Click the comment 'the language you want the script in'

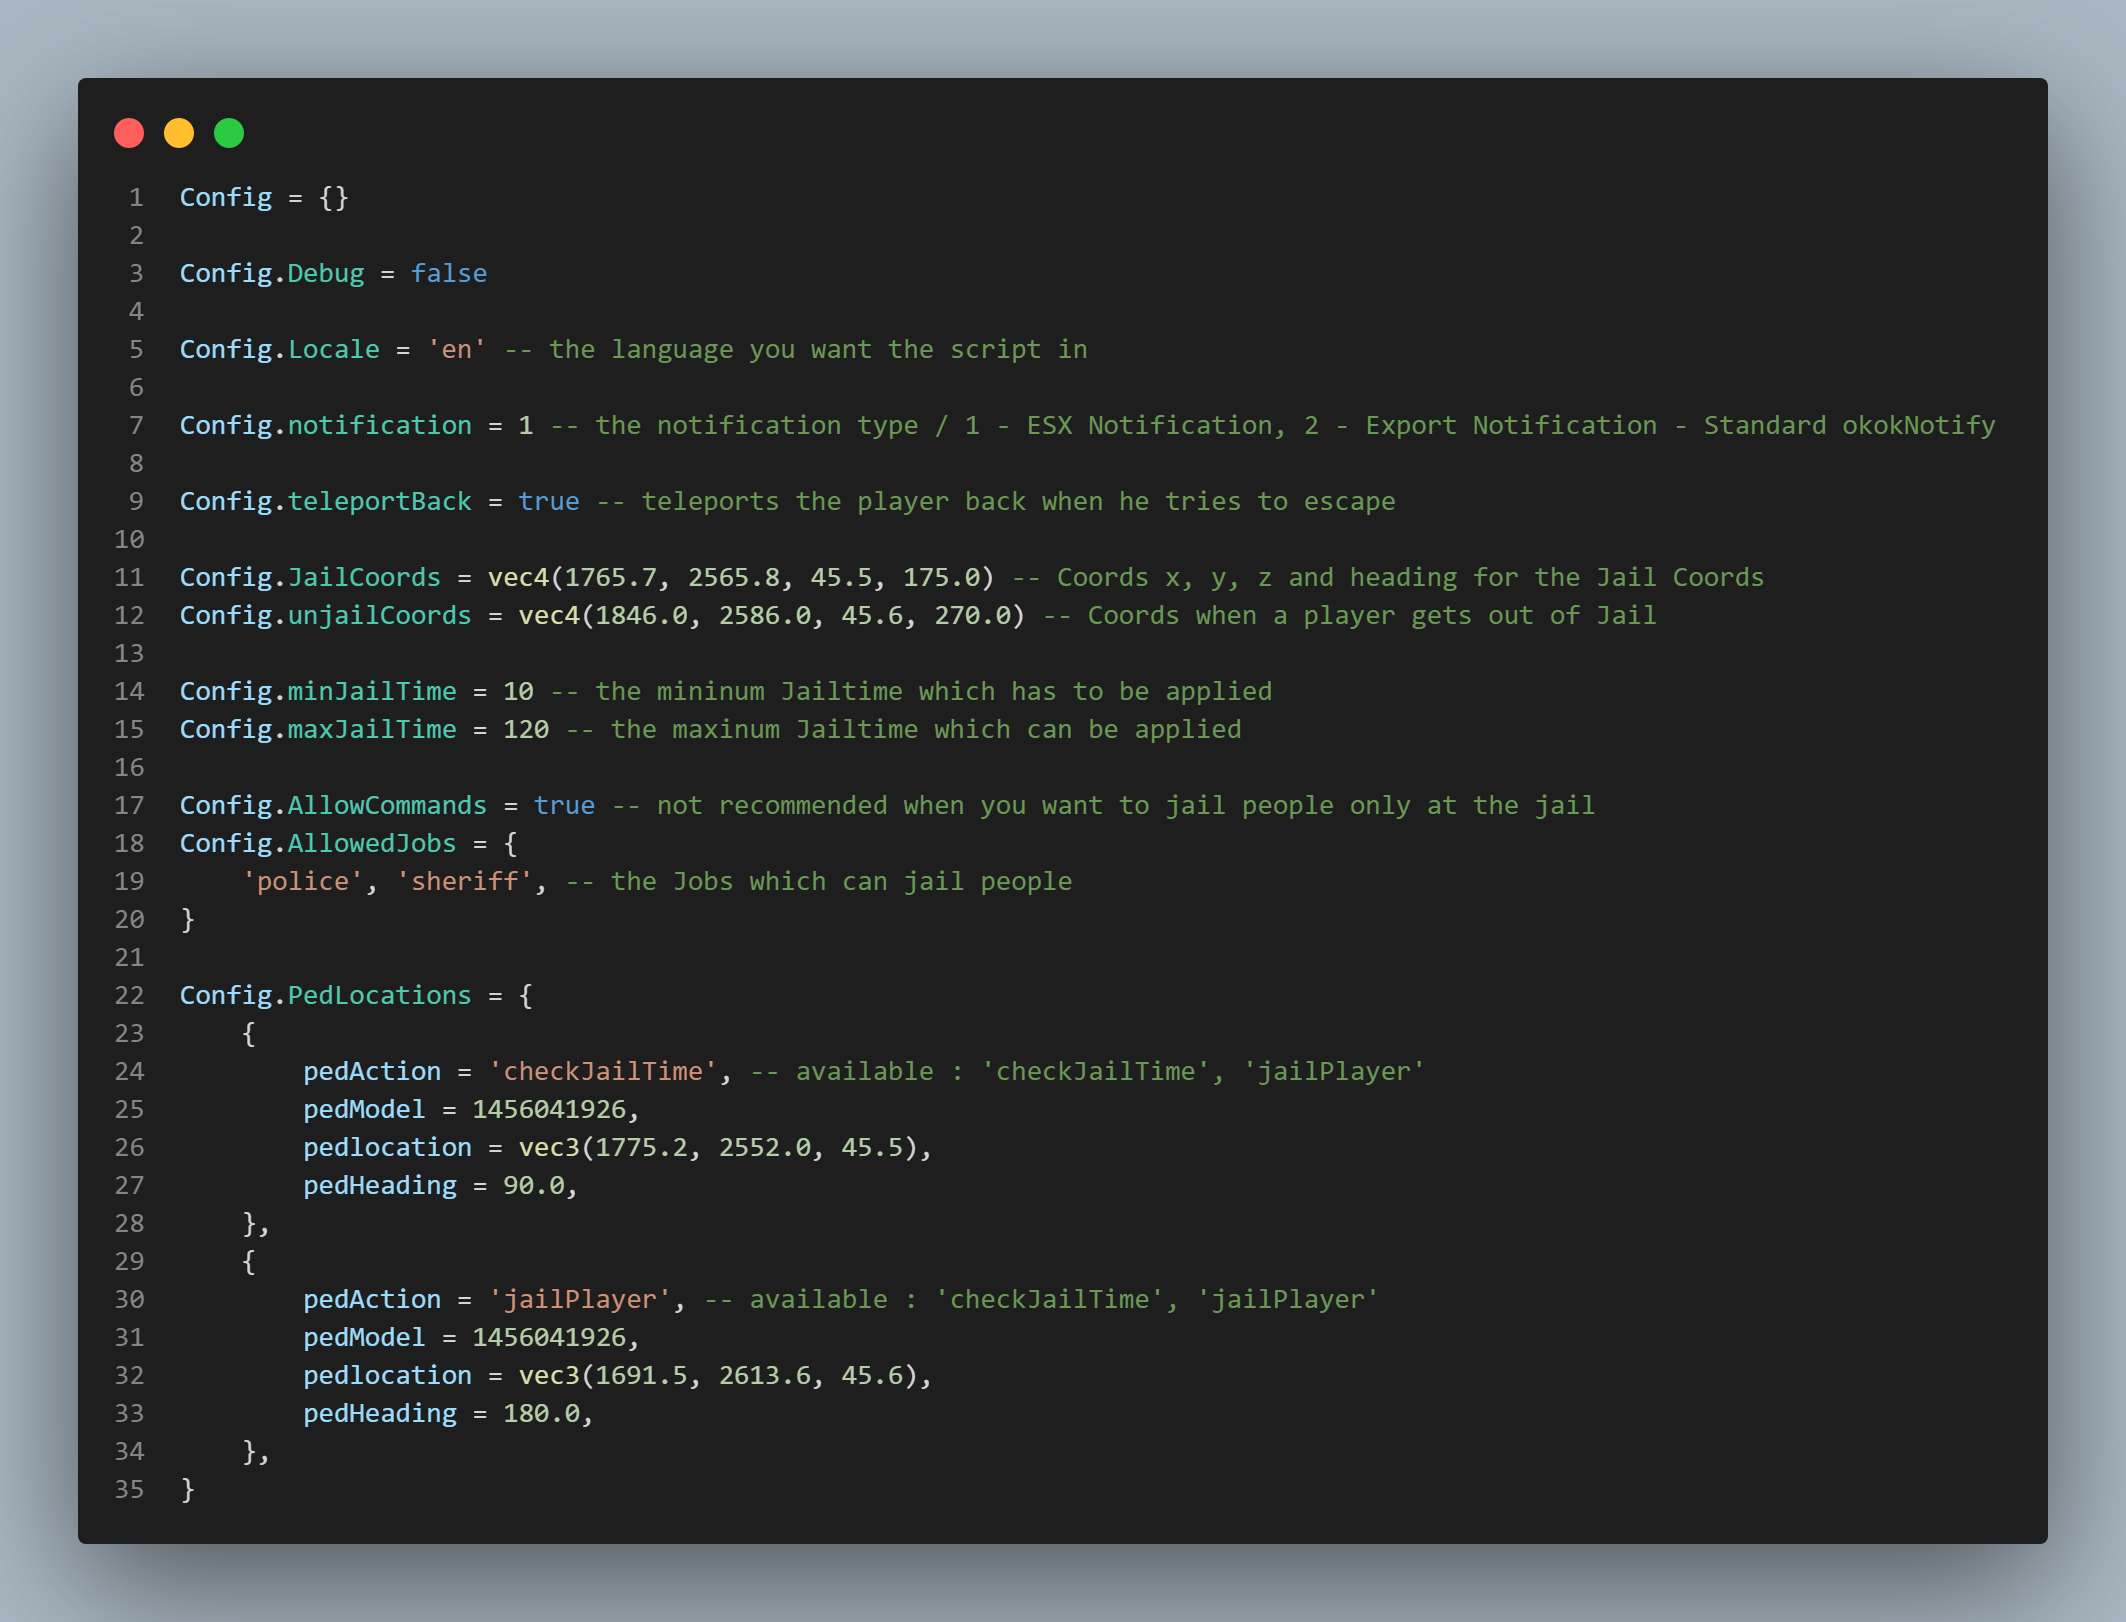[818, 350]
